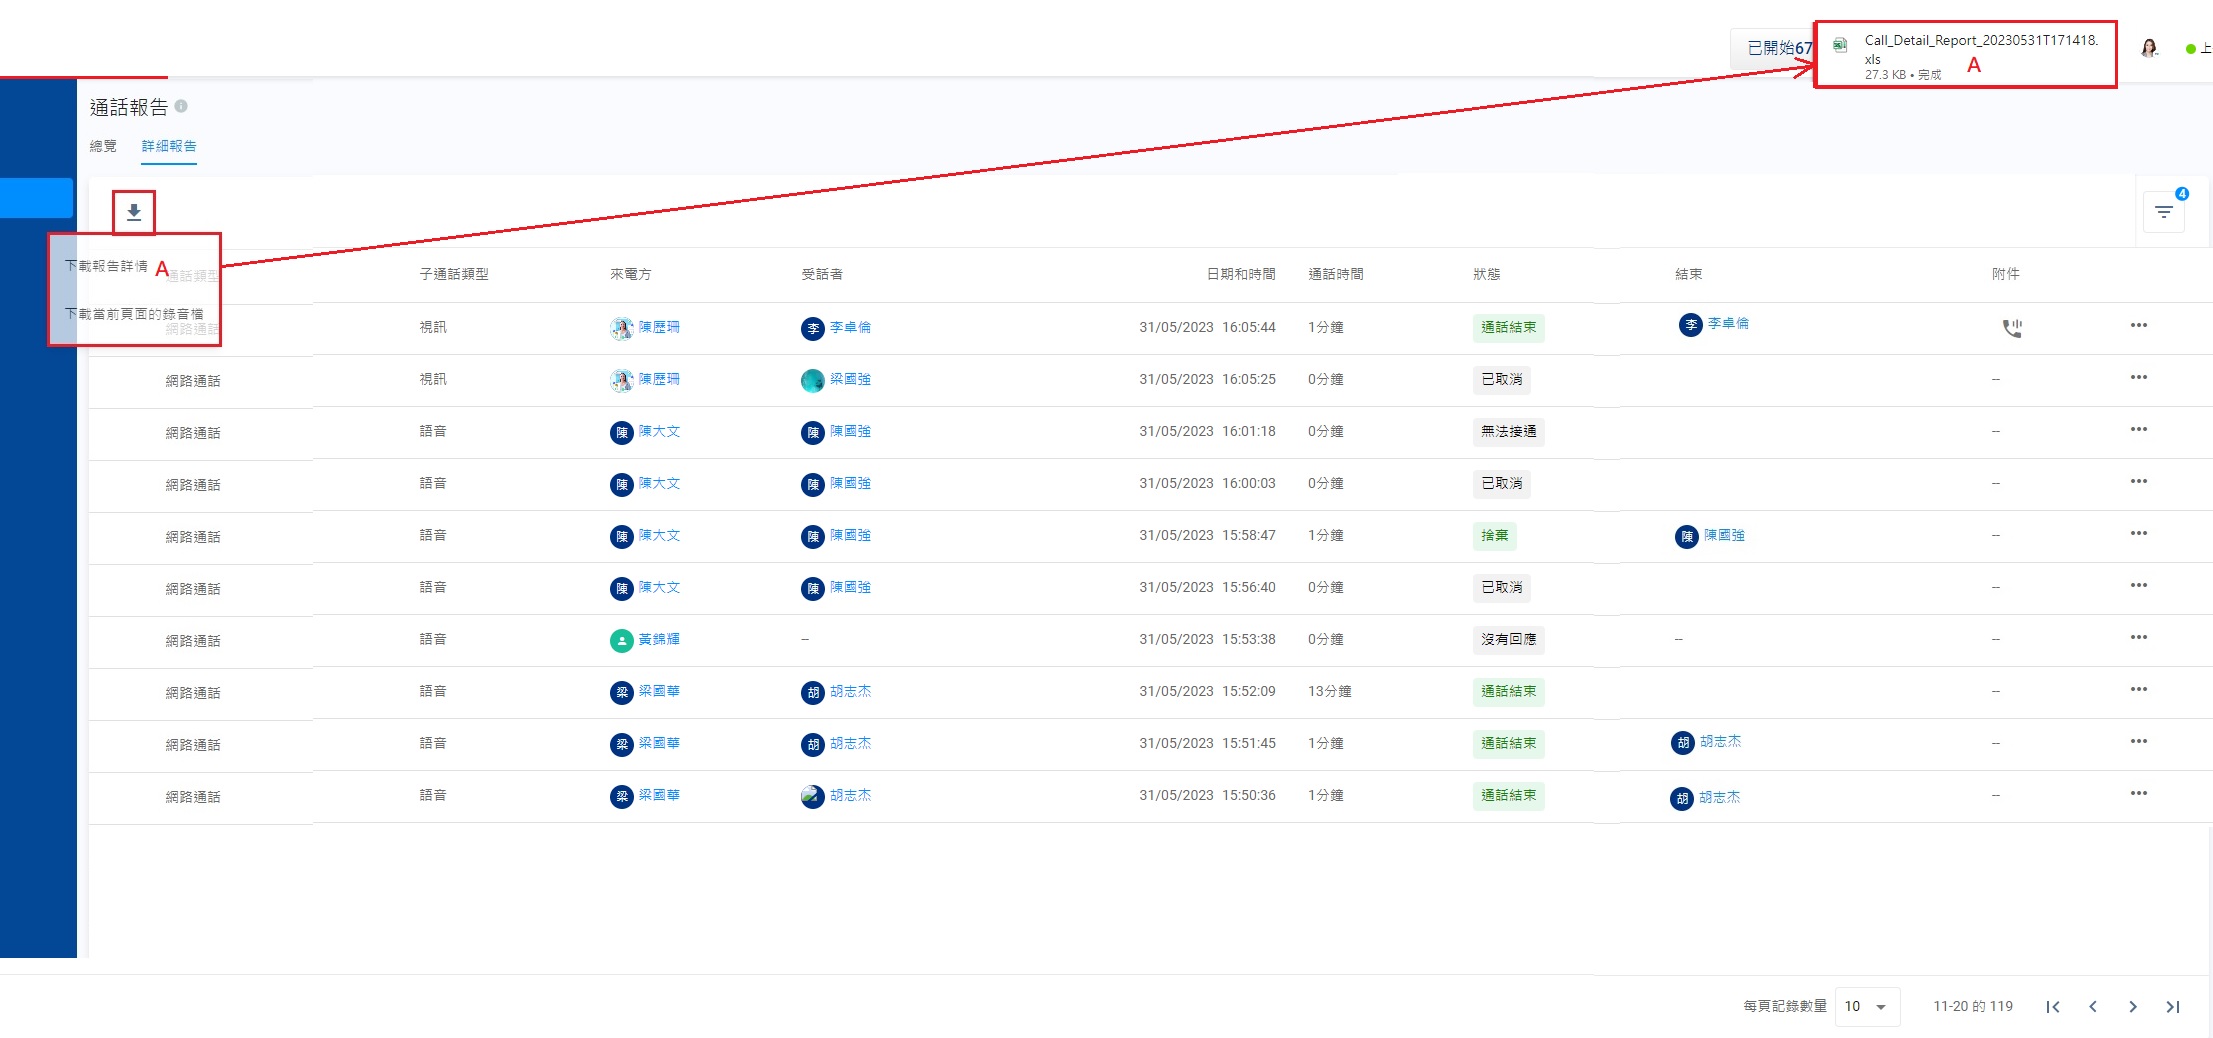This screenshot has height=1038, width=2213.
Task: Open the filter icon with badge 4
Action: click(x=2163, y=212)
